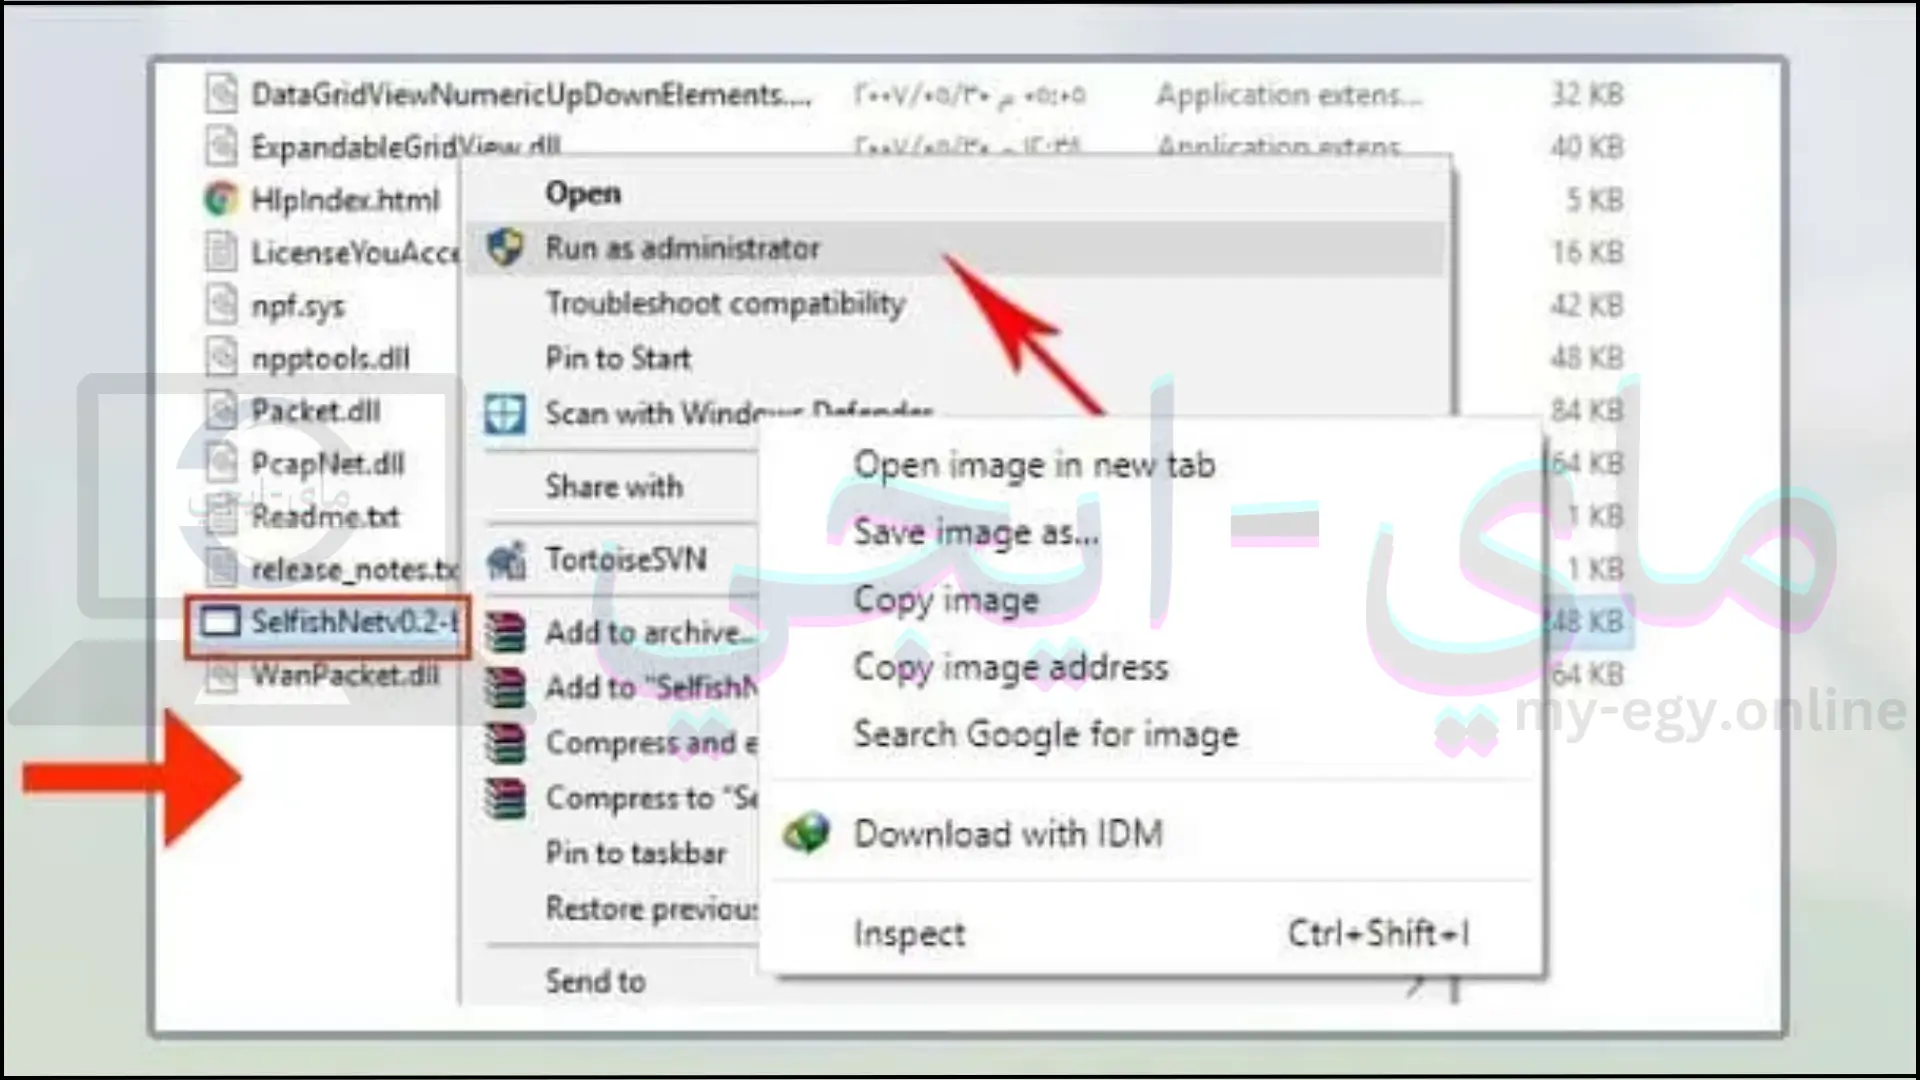Click the 84 KB size value
The width and height of the screenshot is (1920, 1080).
click(1587, 410)
